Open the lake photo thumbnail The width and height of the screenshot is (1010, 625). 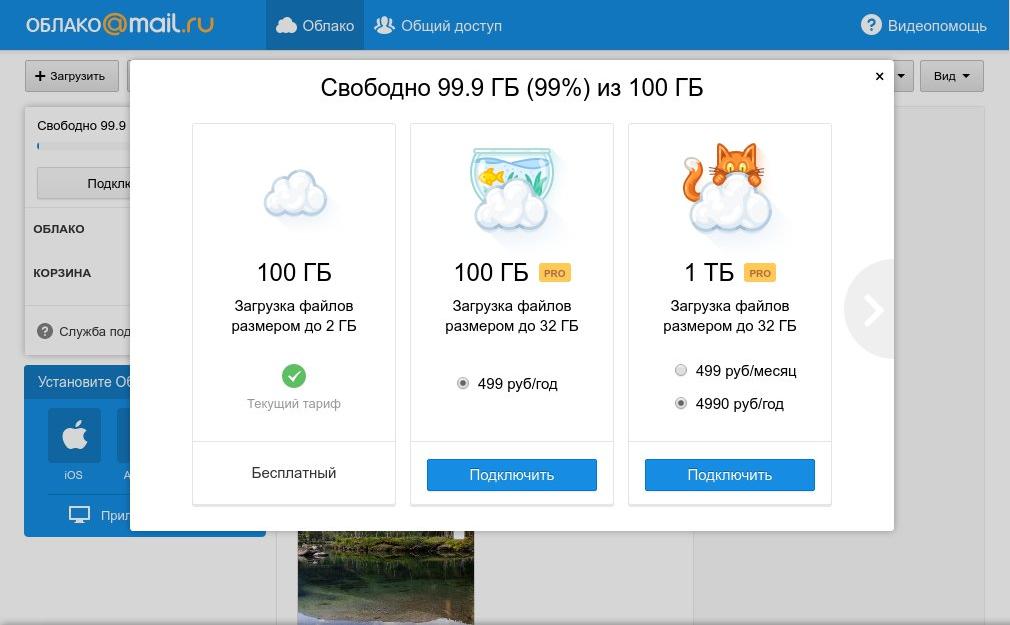tap(385, 577)
